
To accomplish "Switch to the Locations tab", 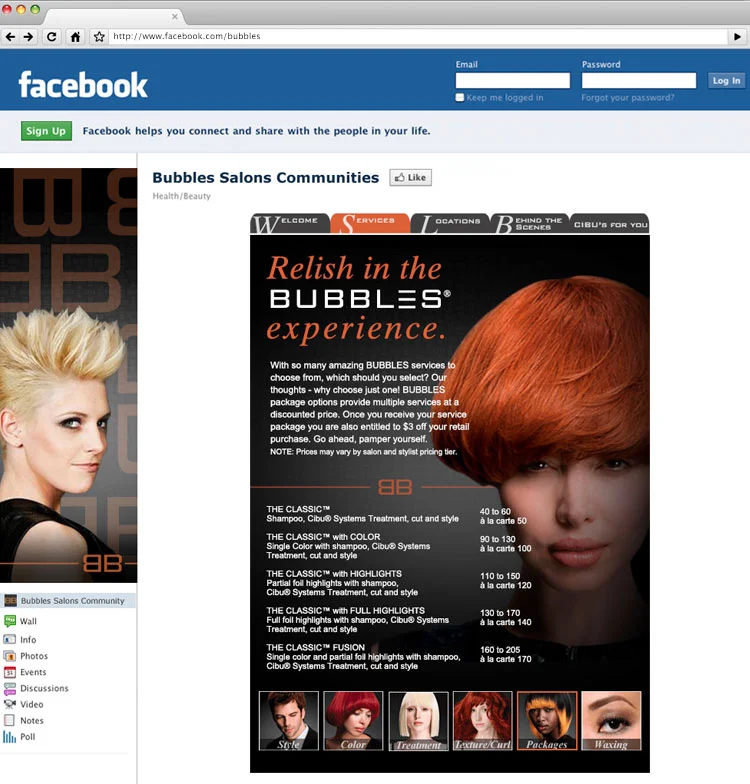I will click(x=450, y=224).
